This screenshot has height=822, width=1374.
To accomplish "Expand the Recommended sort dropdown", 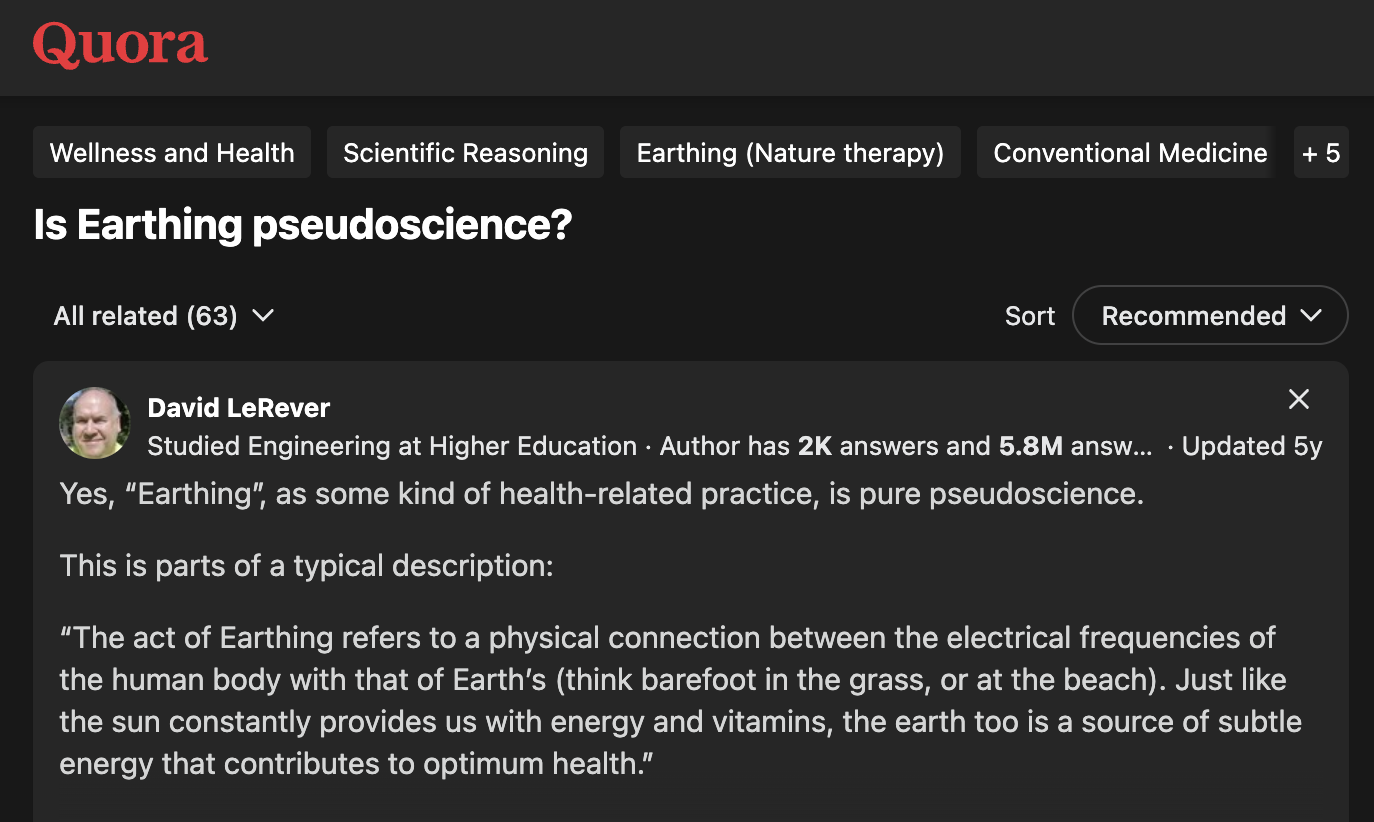I will click(x=1210, y=316).
